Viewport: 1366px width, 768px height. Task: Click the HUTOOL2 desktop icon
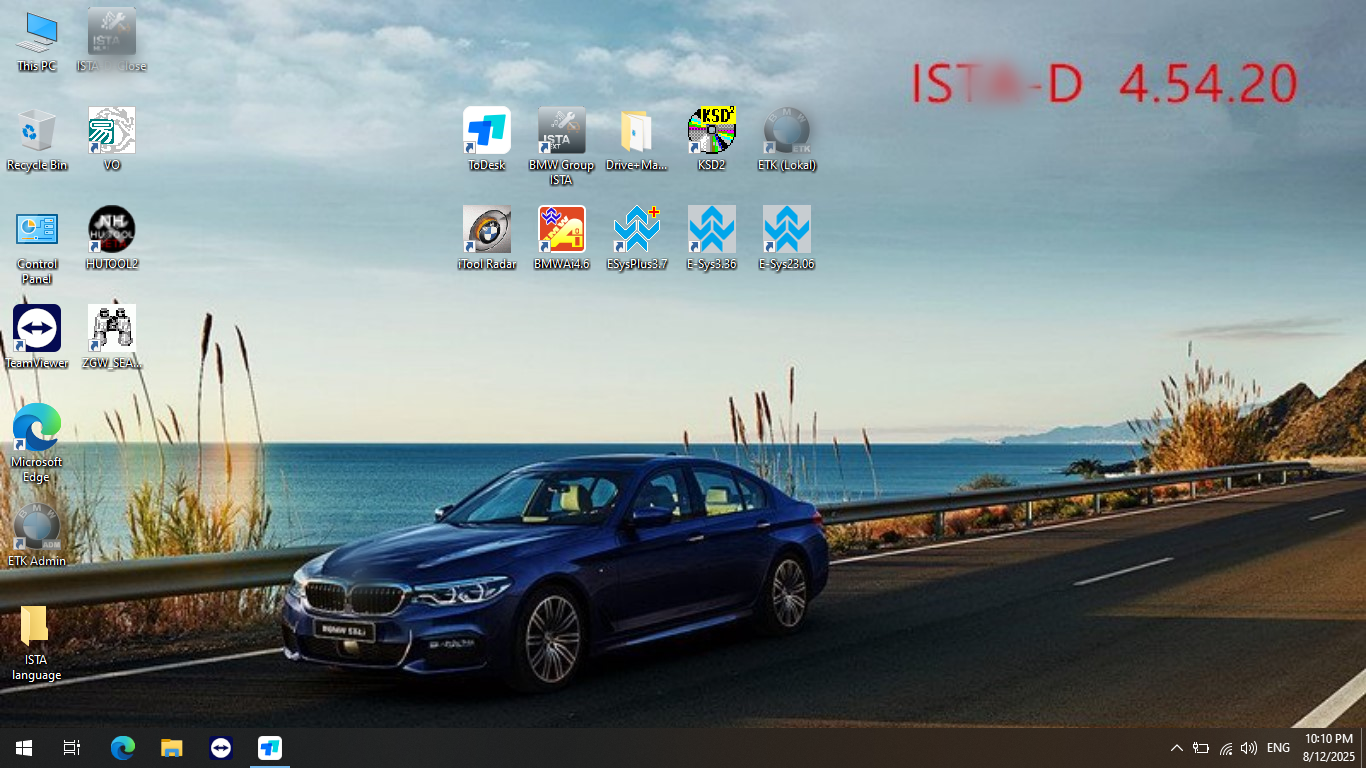(x=112, y=230)
